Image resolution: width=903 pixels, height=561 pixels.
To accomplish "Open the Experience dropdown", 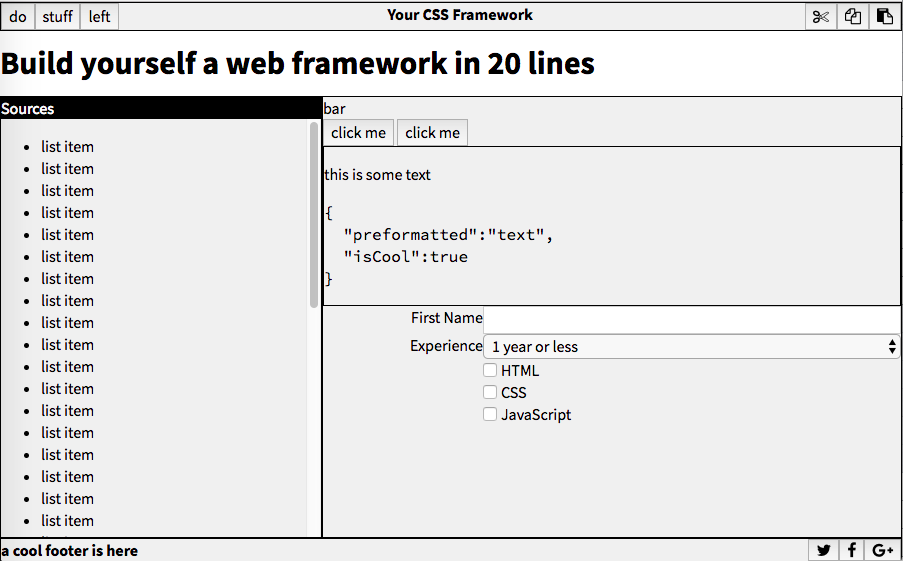I will tap(691, 346).
